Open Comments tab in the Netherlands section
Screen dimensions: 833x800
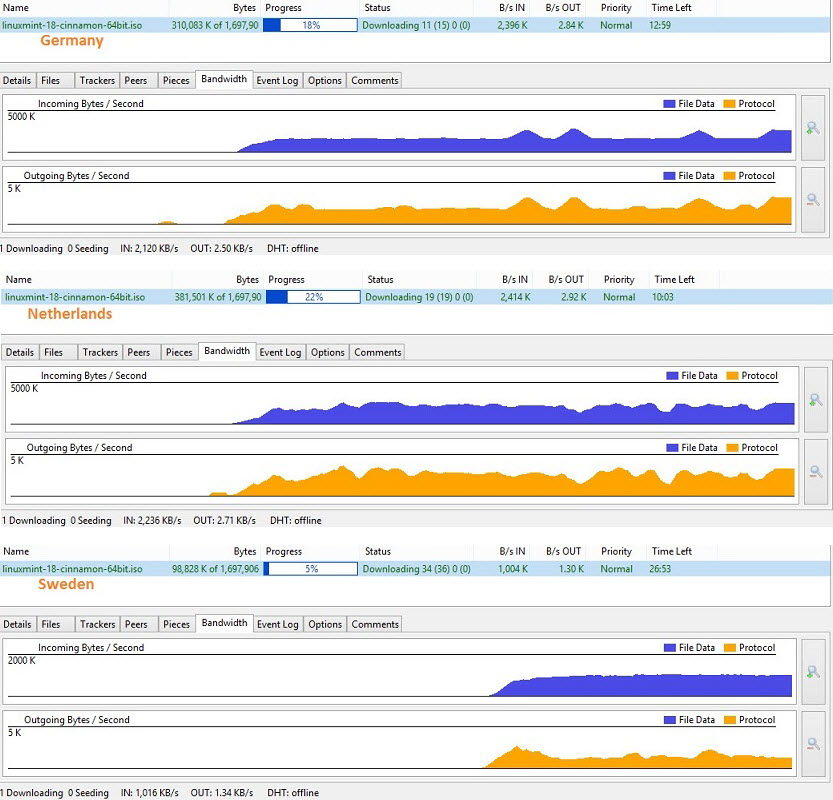pos(378,352)
